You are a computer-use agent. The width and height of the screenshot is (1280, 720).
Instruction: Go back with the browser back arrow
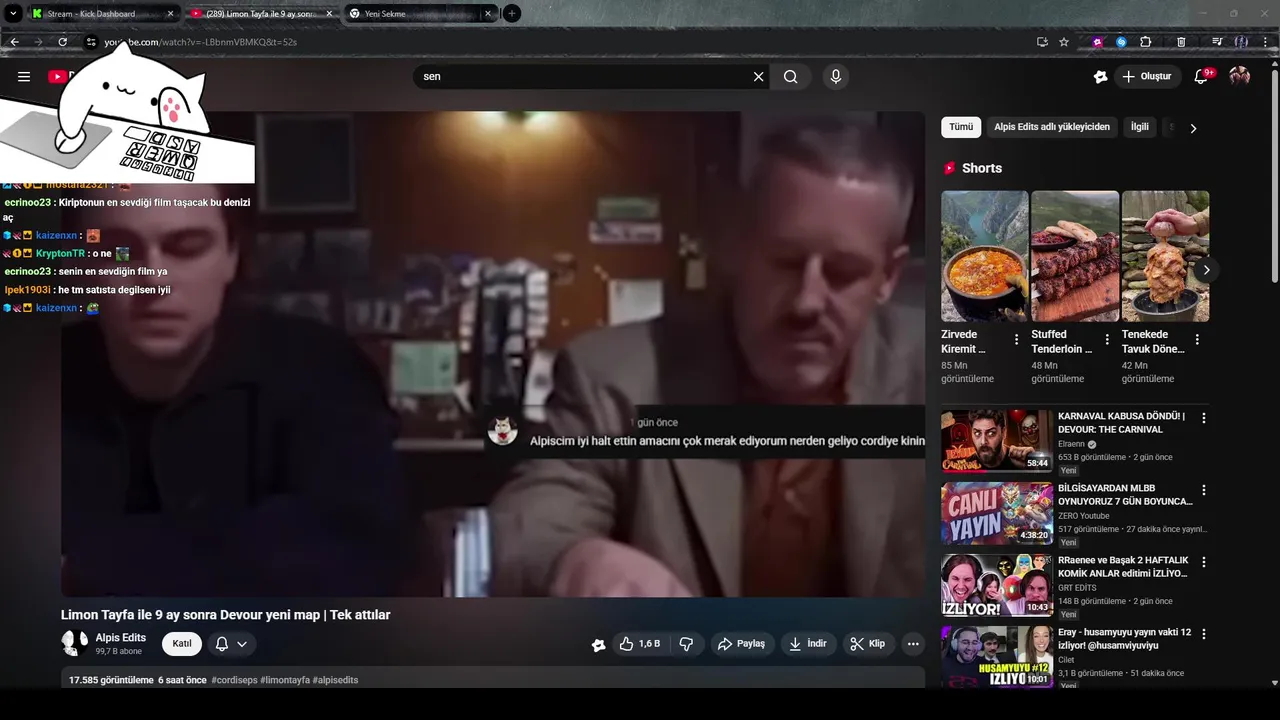point(14,42)
